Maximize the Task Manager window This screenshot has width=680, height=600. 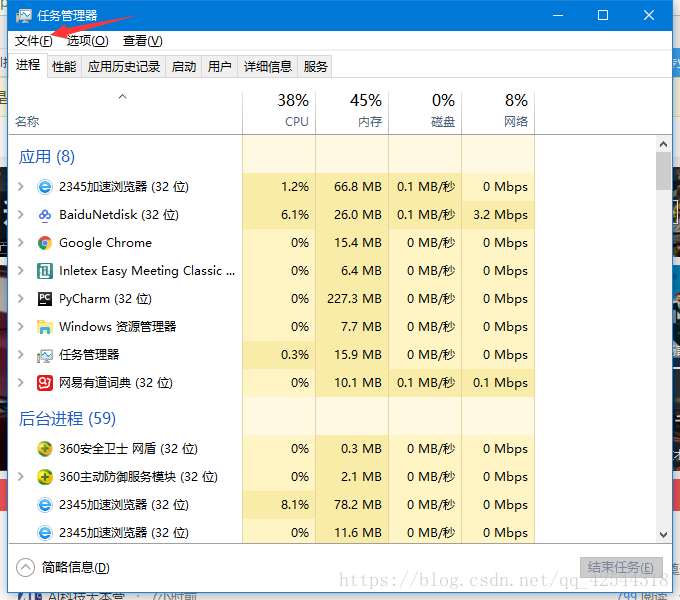click(603, 15)
